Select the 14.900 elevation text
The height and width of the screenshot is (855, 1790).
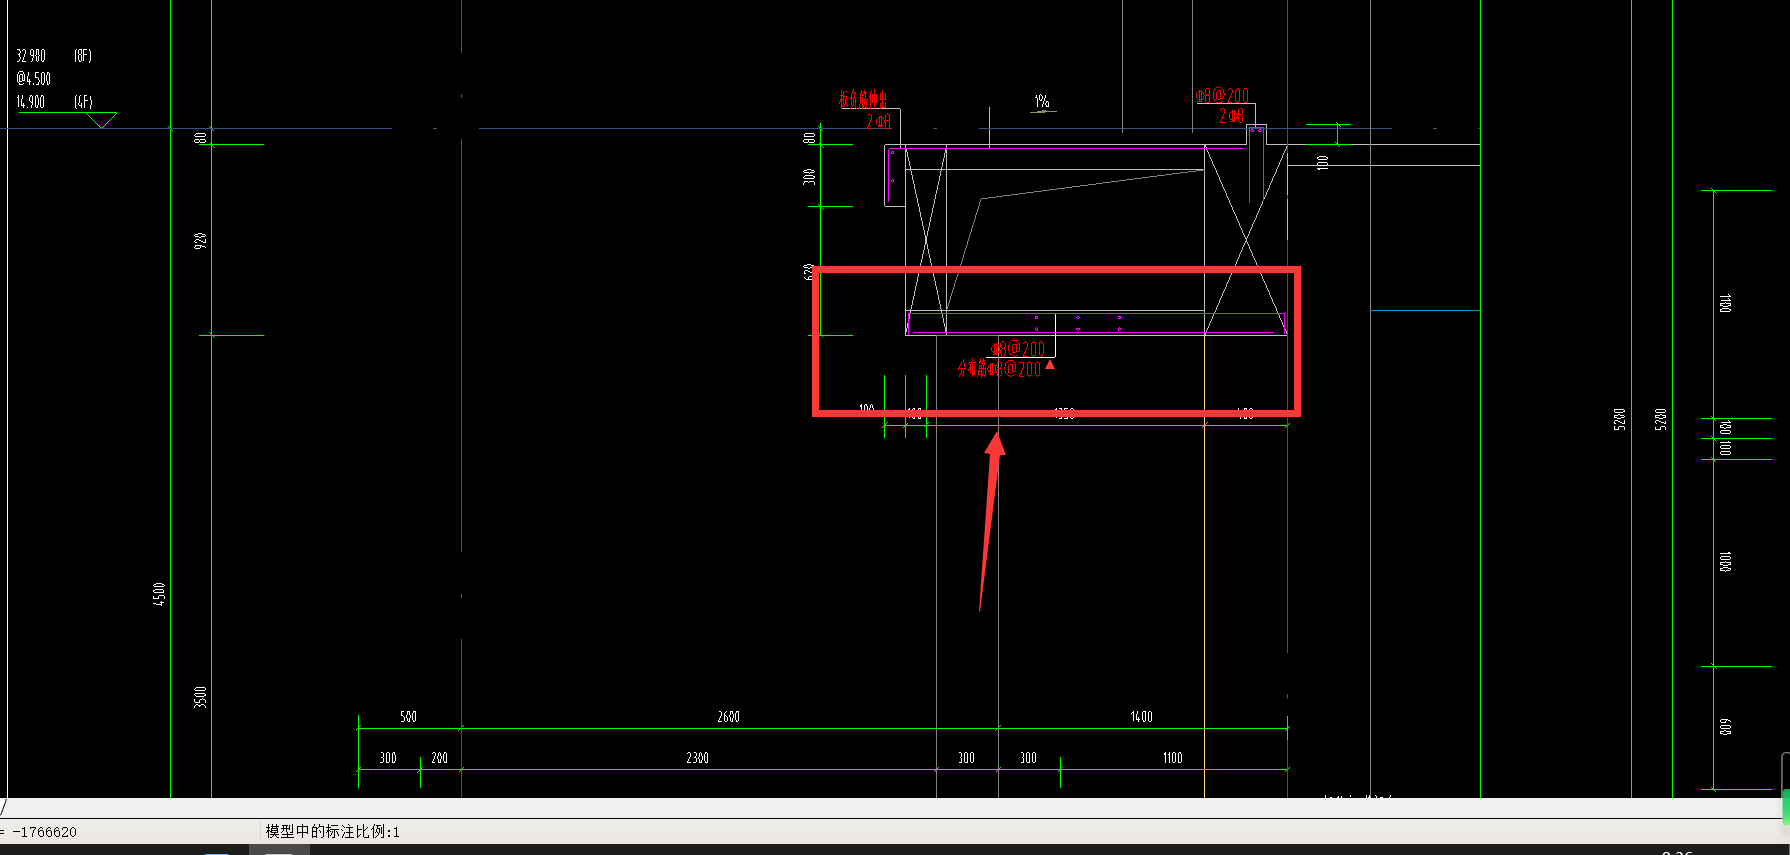(31, 102)
